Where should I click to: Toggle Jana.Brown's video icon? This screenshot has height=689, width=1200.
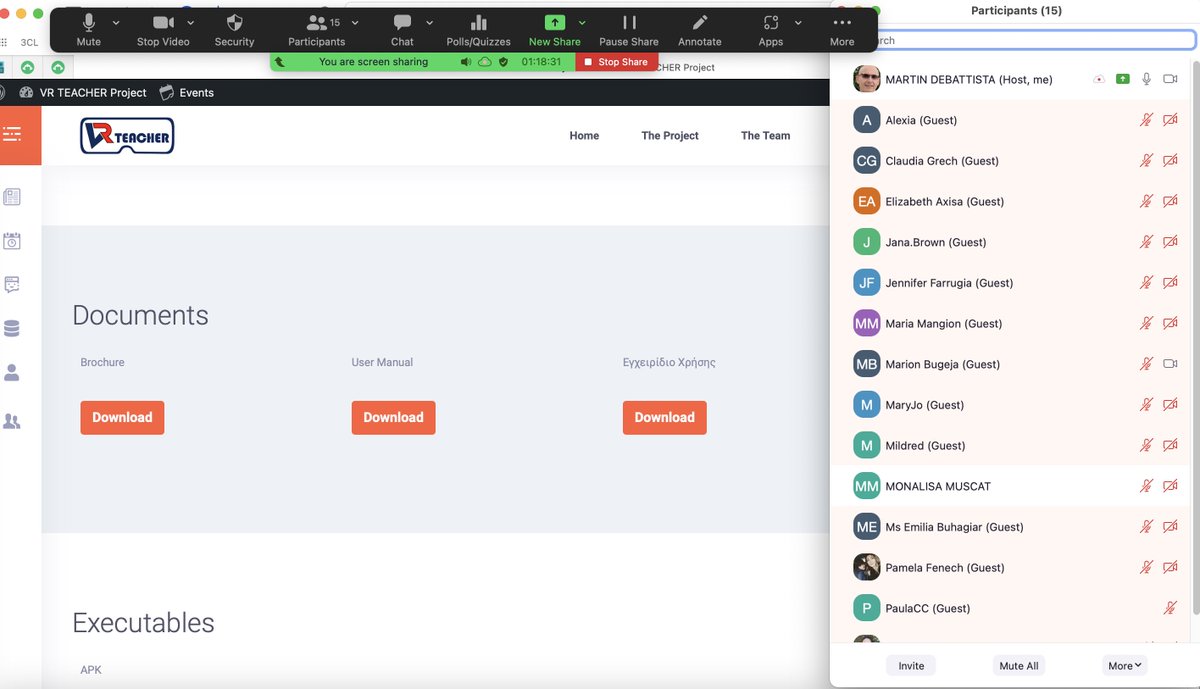pyautogui.click(x=1170, y=242)
